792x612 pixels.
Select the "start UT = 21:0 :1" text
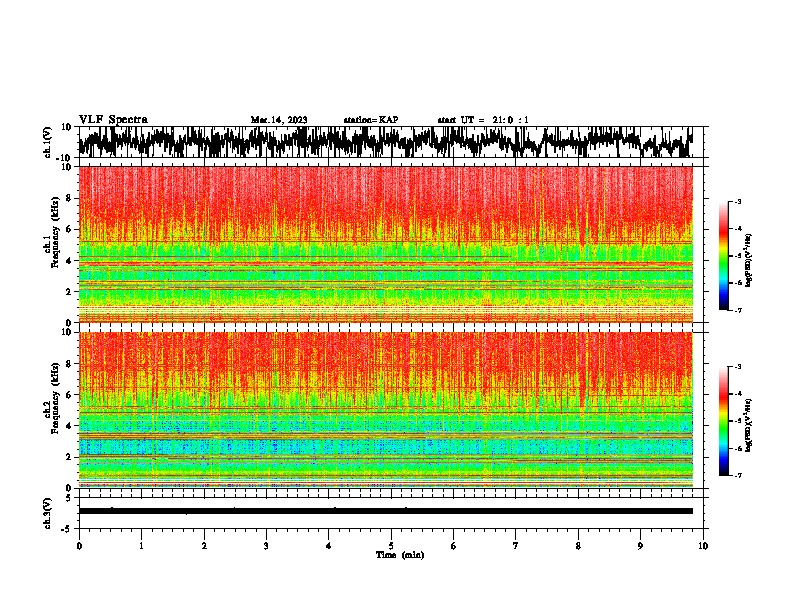(483, 120)
